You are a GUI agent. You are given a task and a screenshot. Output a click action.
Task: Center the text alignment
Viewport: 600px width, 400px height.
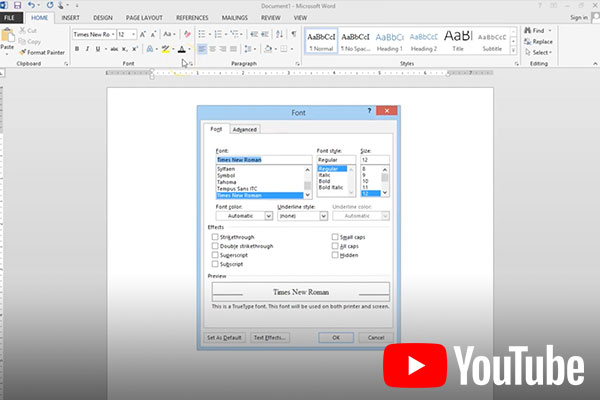212,49
